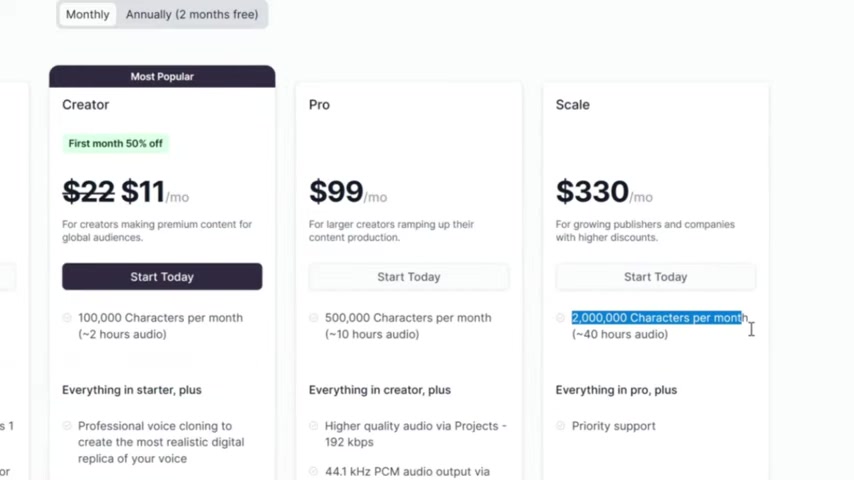Image resolution: width=854 pixels, height=480 pixels.
Task: Click check icon next to Priority support
Action: pyautogui.click(x=560, y=426)
